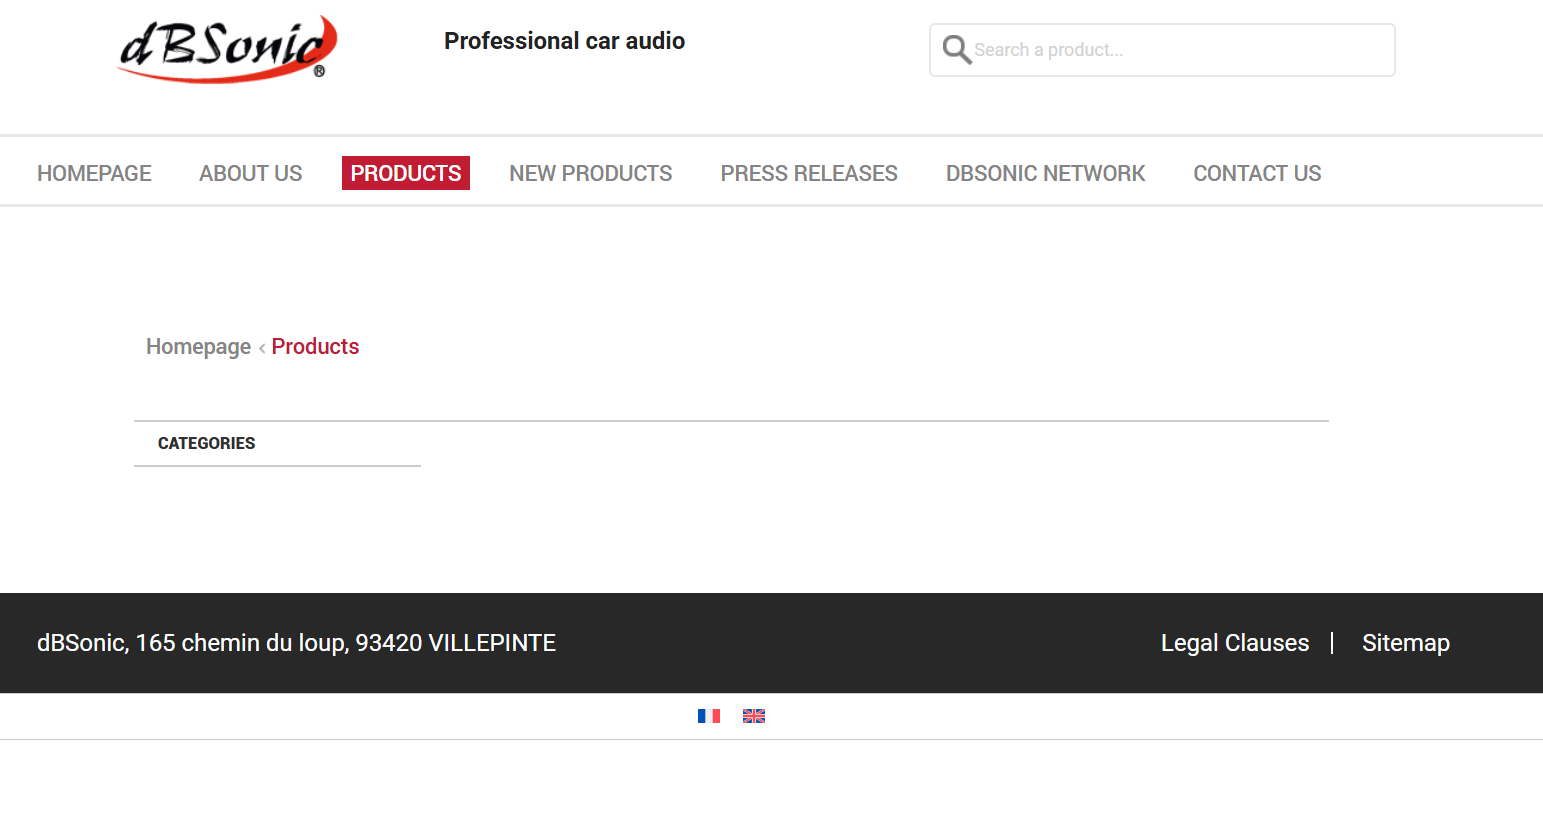The height and width of the screenshot is (826, 1543).
Task: Click the dBSonic Villepinte footer address
Action: click(296, 643)
